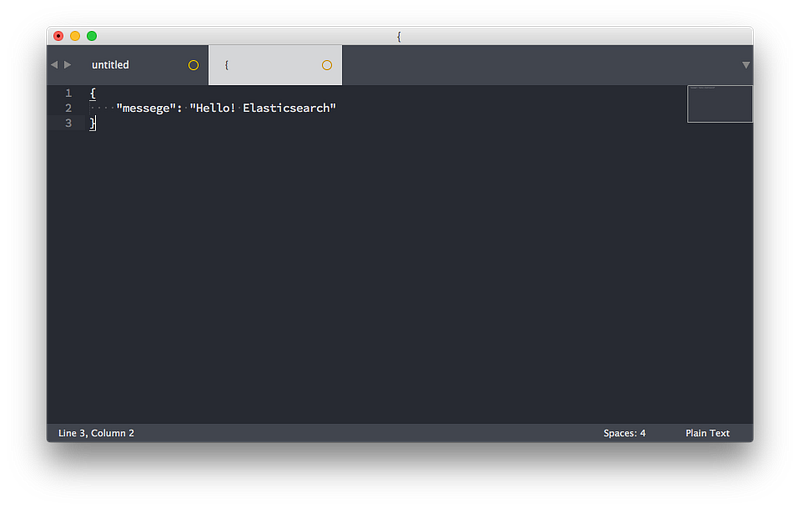Image resolution: width=800 pixels, height=509 pixels.
Task: Open the tab list dropdown arrow
Action: (x=745, y=65)
